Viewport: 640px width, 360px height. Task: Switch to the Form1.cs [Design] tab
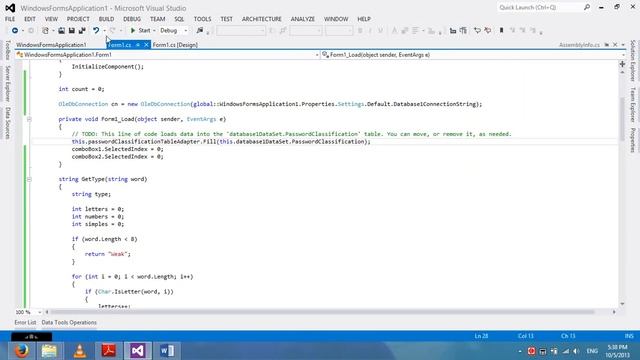[175, 45]
